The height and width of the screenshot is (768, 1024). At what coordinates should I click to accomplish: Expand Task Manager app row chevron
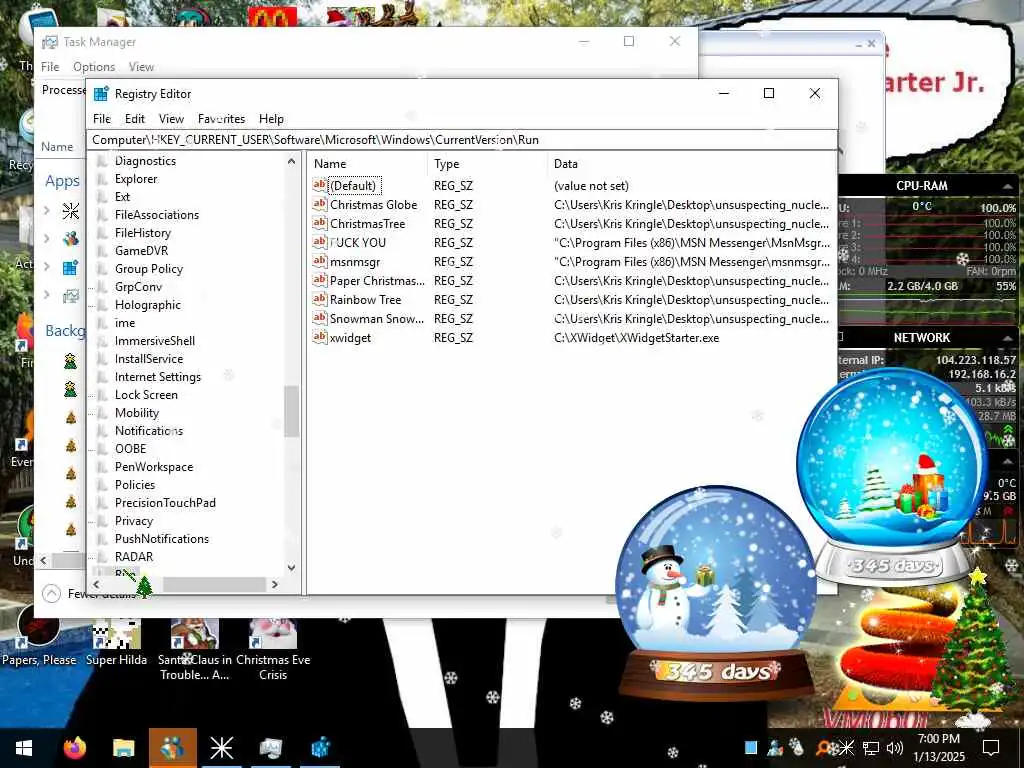tap(46, 295)
